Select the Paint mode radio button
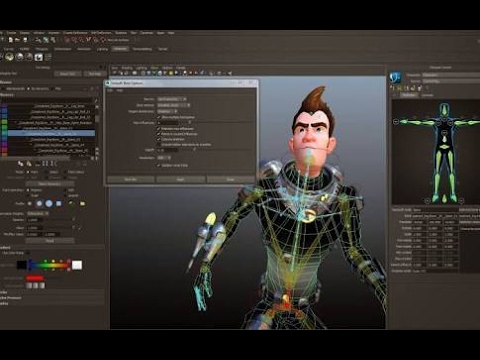The width and height of the screenshot is (480, 360). [x=28, y=172]
